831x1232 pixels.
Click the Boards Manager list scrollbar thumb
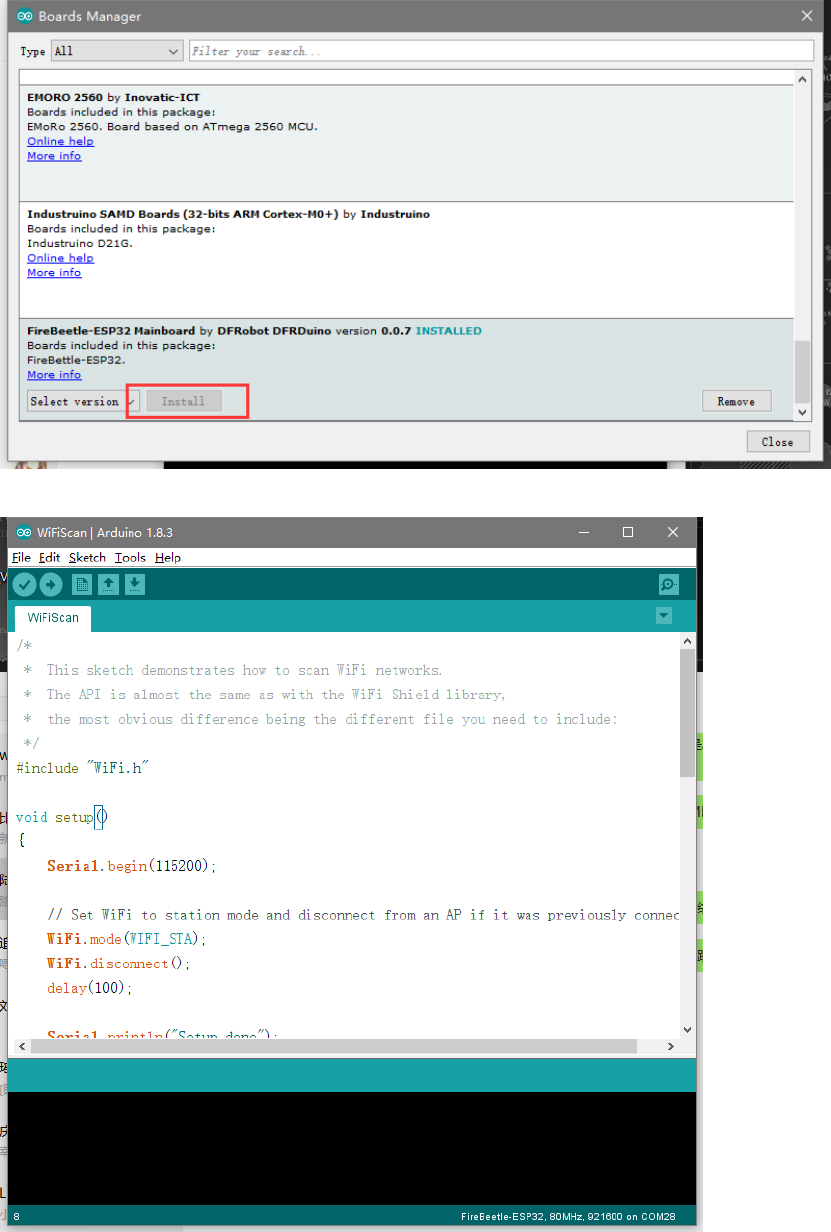(802, 371)
